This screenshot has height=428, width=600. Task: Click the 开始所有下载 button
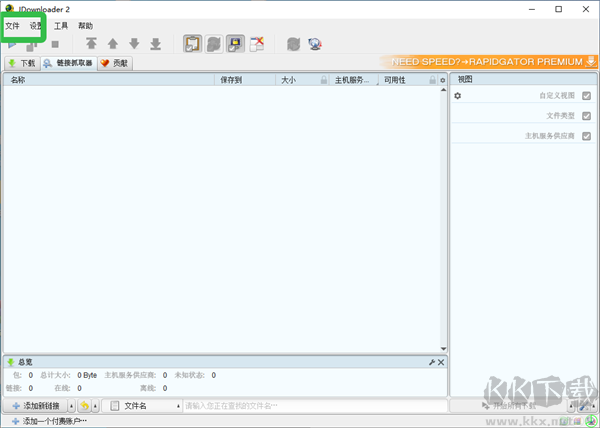pos(509,406)
